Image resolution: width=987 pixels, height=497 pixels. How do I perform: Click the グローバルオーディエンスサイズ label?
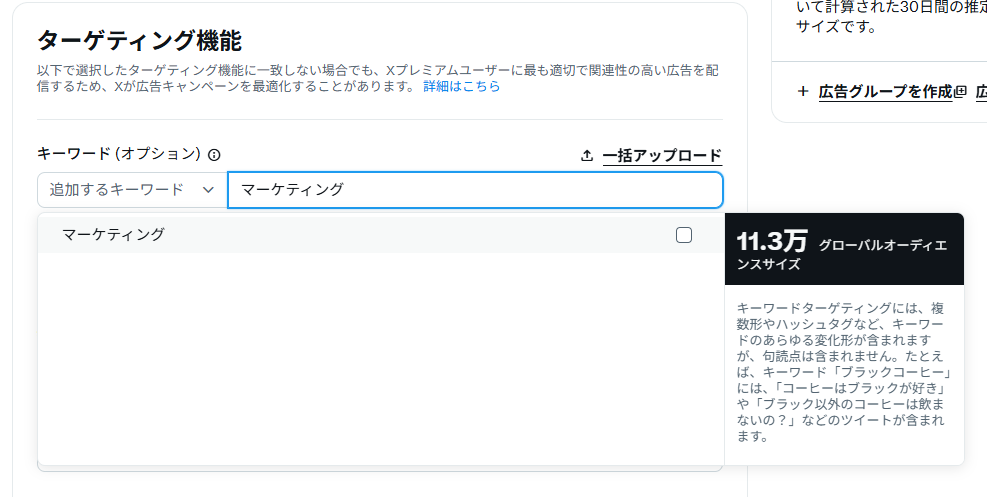coord(842,254)
